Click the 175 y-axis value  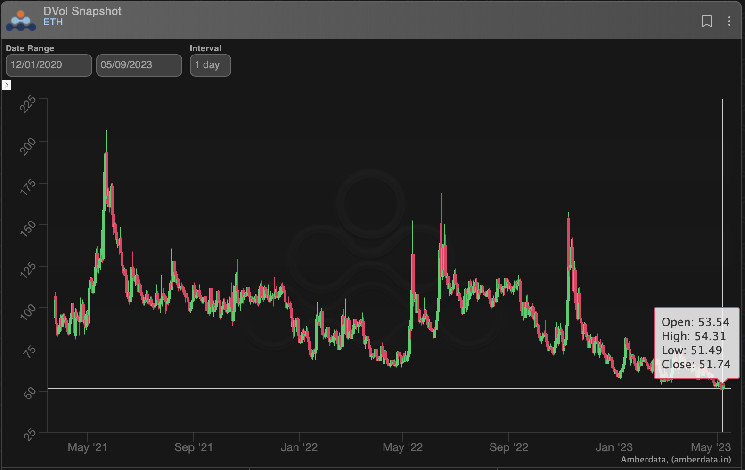coord(28,187)
